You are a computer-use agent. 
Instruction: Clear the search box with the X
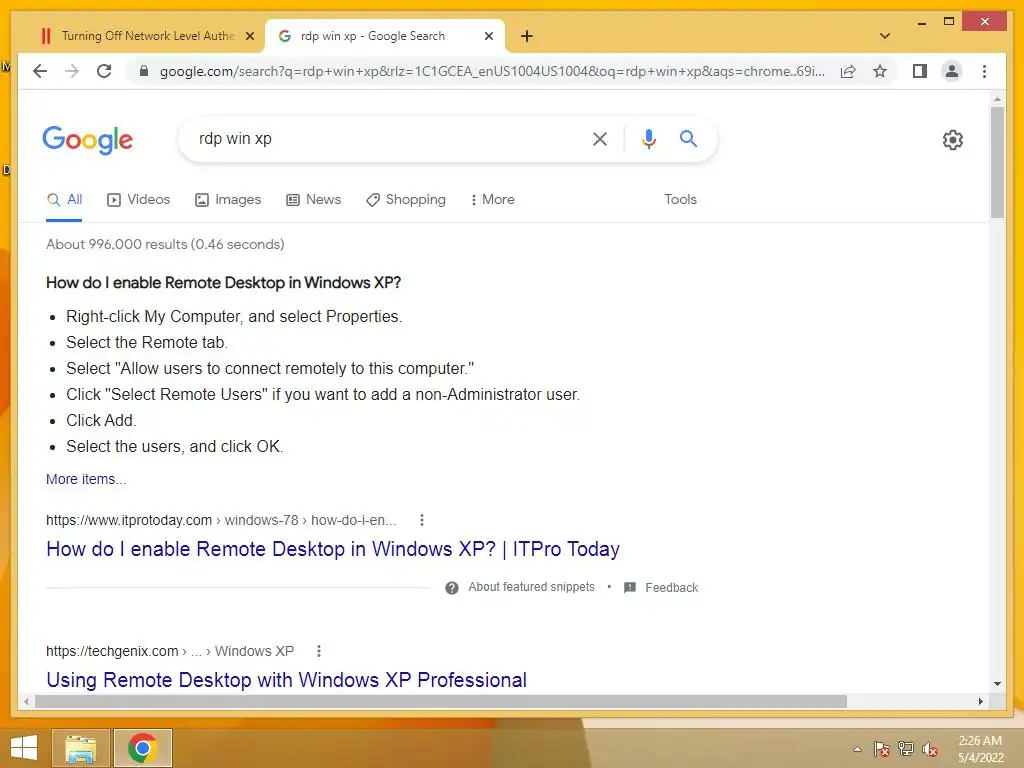coord(600,138)
